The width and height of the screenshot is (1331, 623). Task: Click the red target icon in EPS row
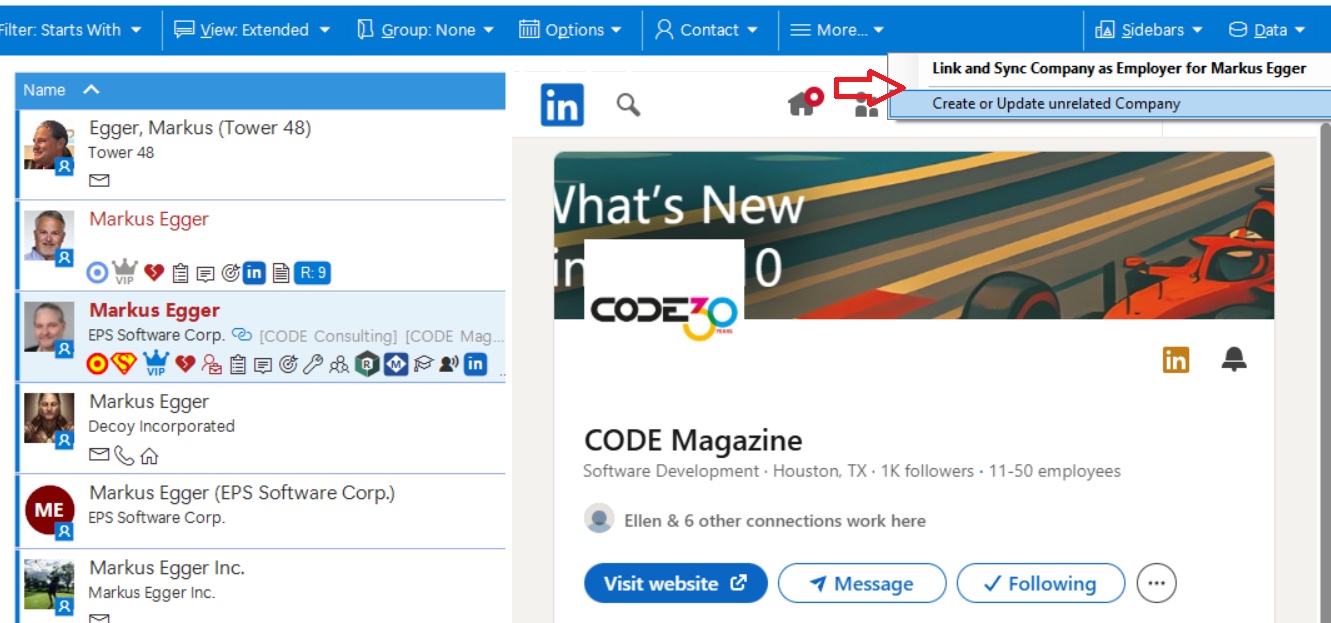pos(98,364)
